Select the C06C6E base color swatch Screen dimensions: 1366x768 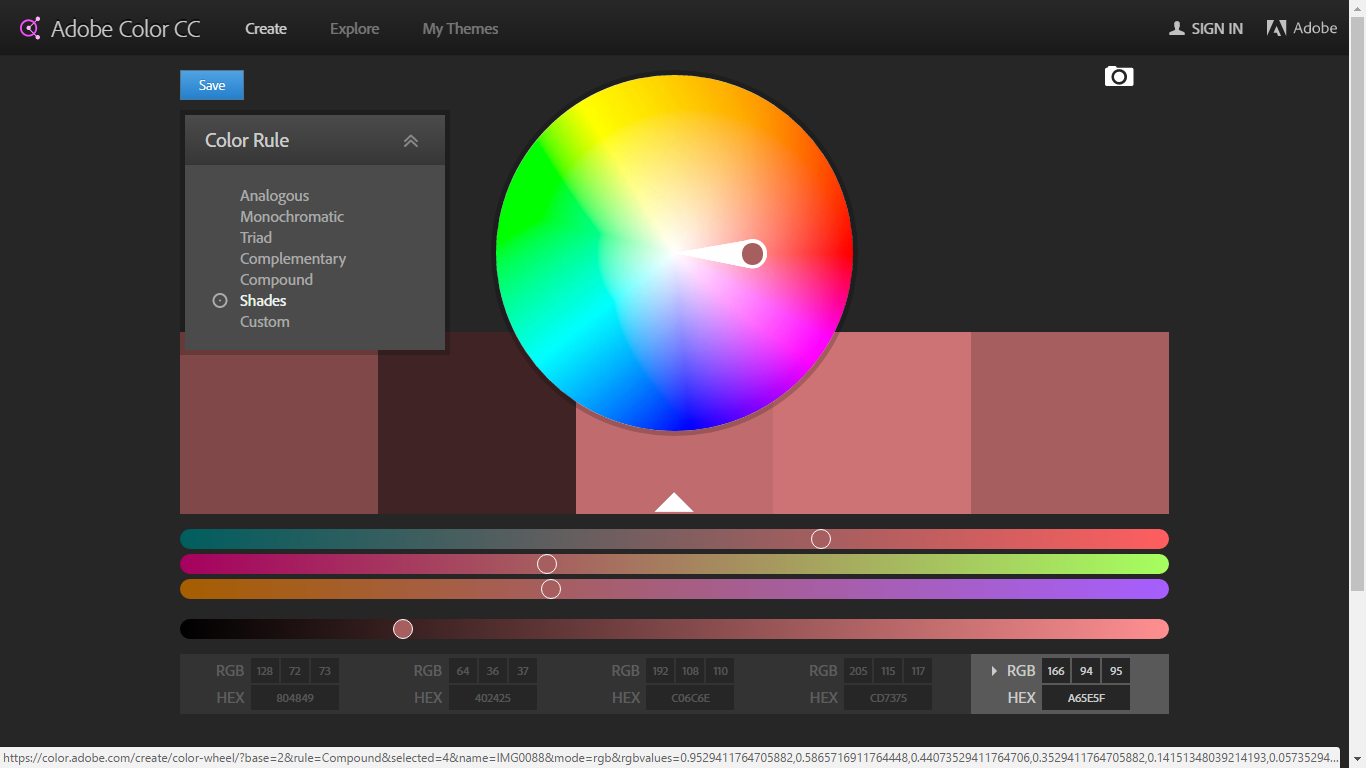[674, 470]
